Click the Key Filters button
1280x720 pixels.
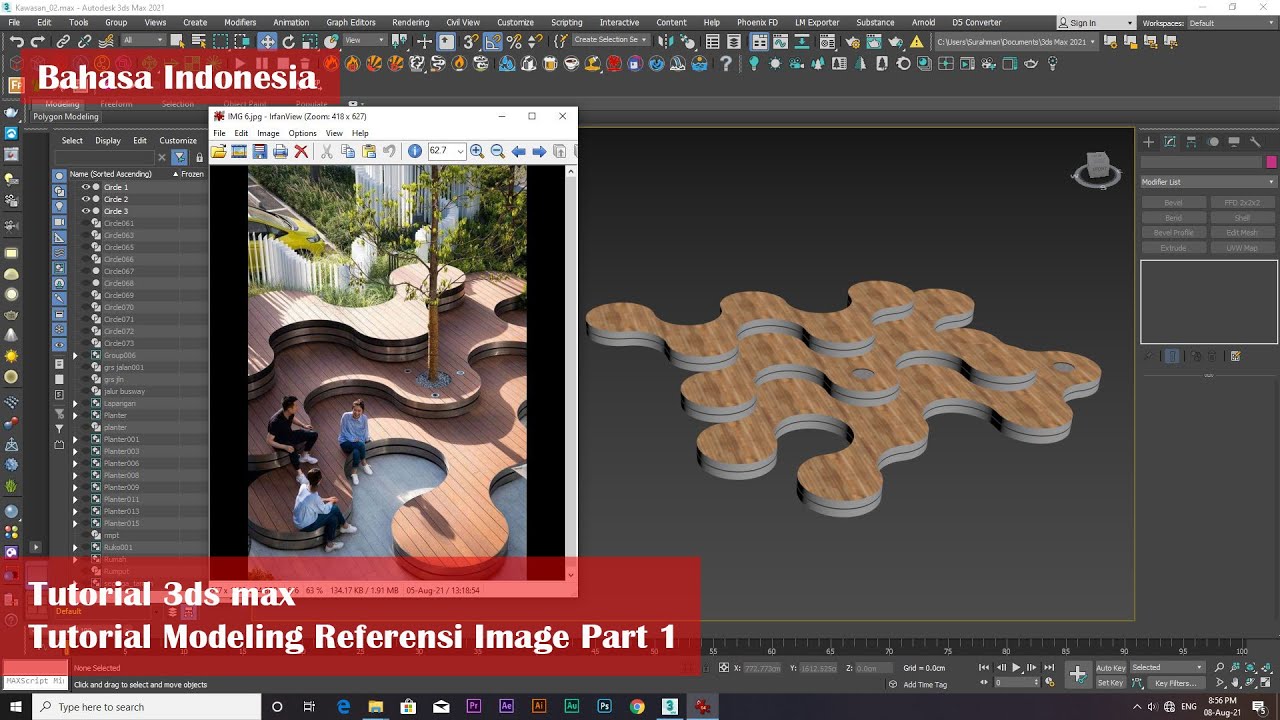tap(1175, 683)
